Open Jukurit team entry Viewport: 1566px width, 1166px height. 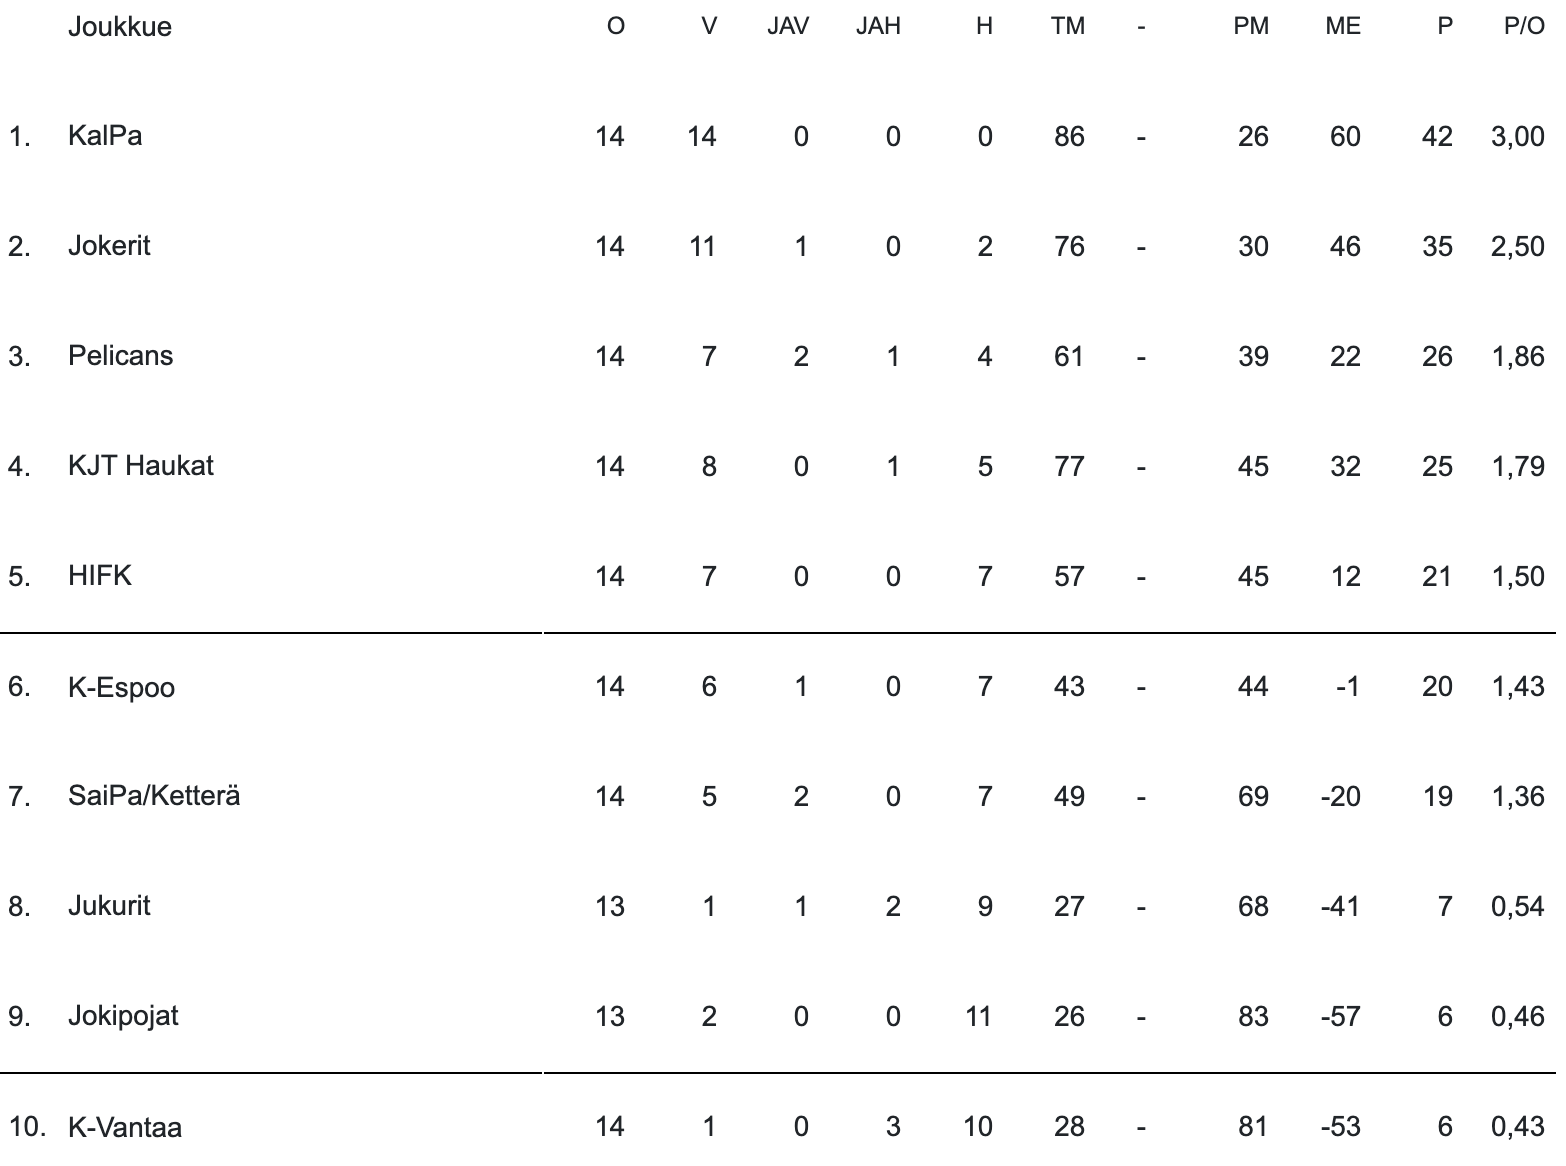pos(109,906)
